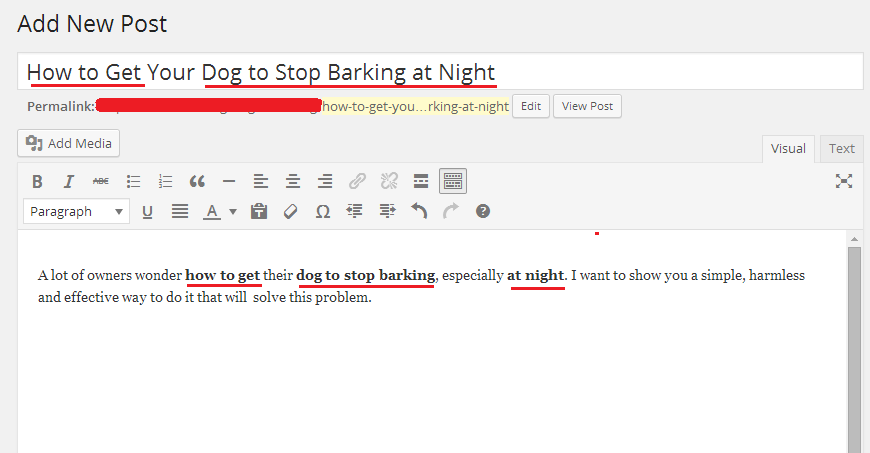
Task: Apply the text color
Action: 211,212
